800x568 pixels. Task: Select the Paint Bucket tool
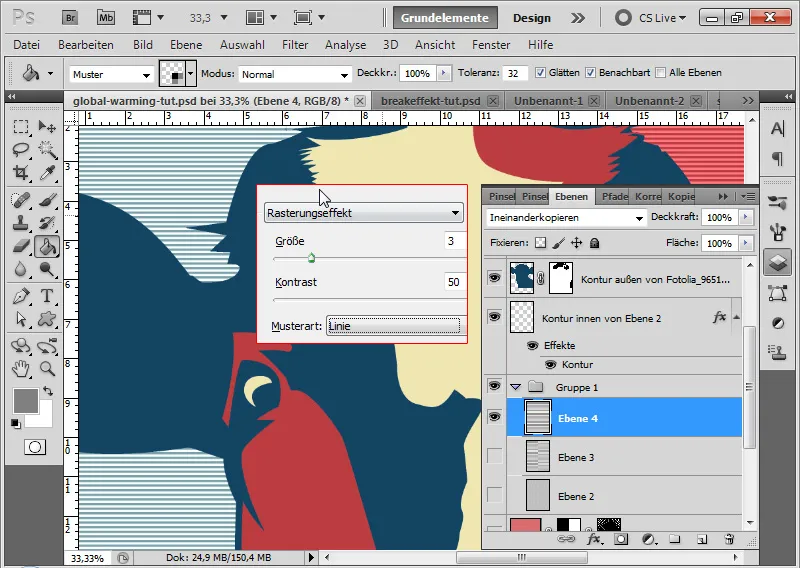(x=47, y=246)
